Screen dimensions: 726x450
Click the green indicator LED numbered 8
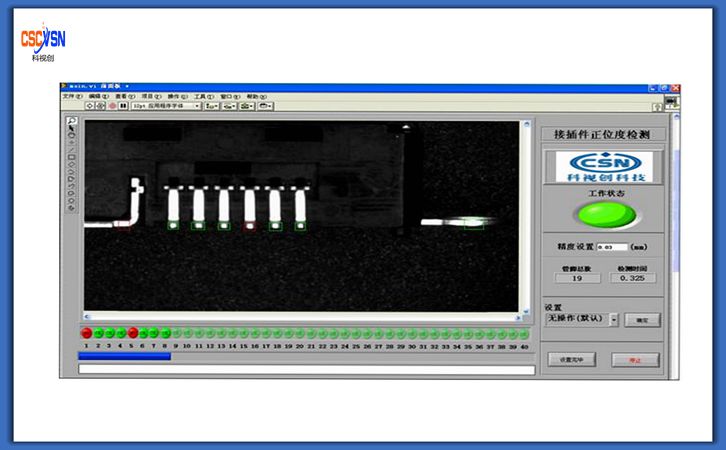[x=166, y=333]
